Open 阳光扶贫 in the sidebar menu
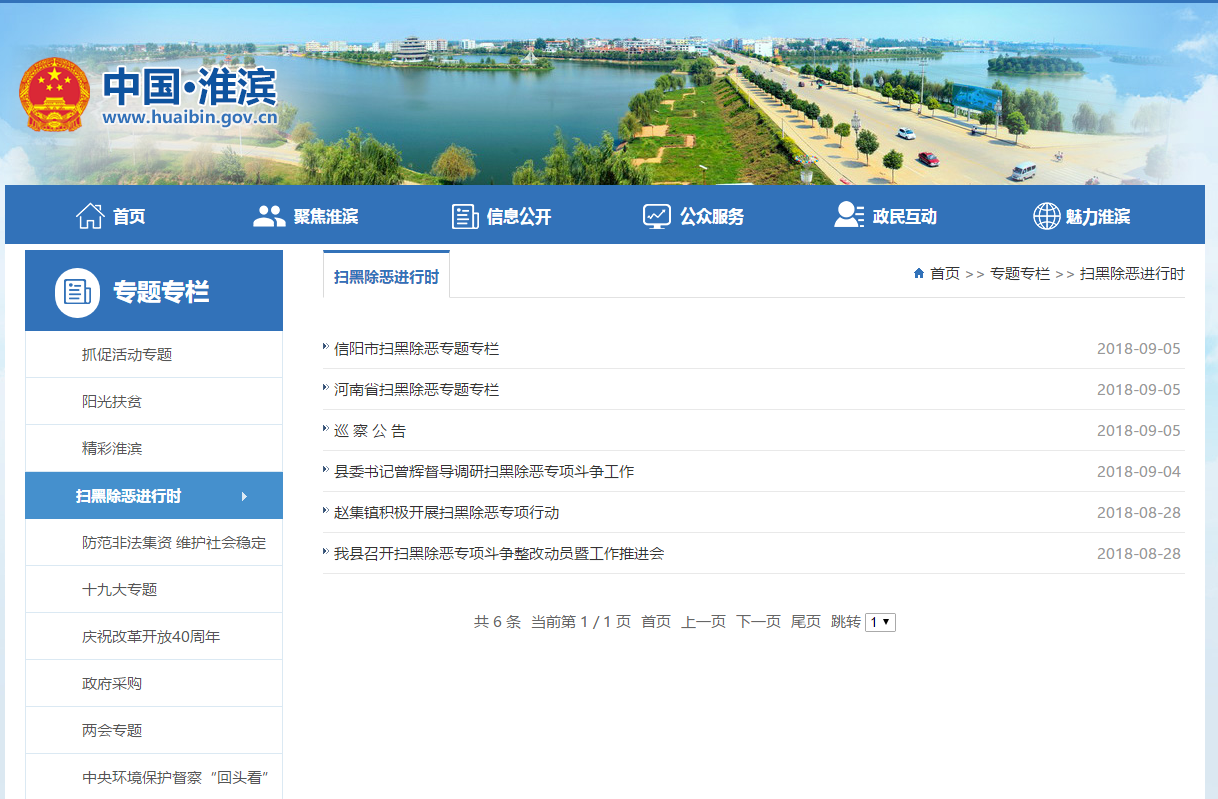Image resolution: width=1218 pixels, height=799 pixels. (x=112, y=402)
